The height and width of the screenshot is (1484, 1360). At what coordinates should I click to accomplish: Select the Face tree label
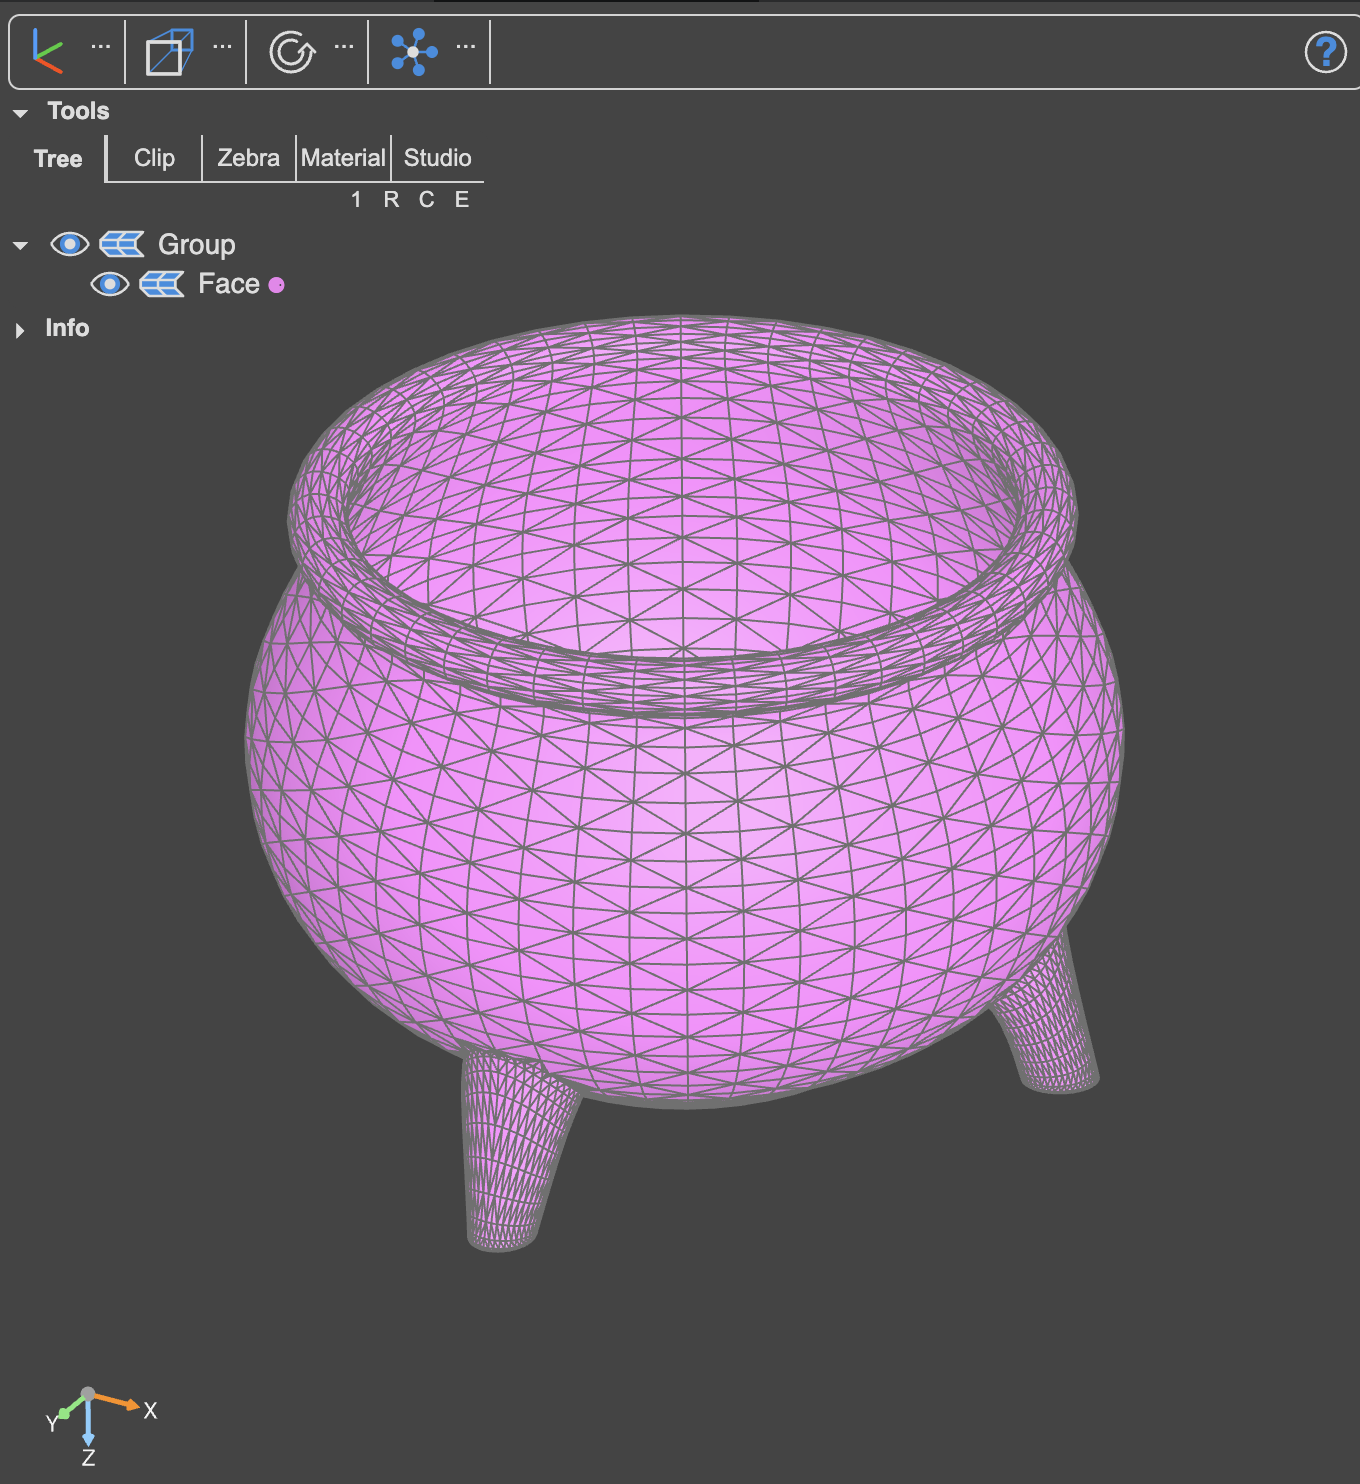pyautogui.click(x=229, y=284)
